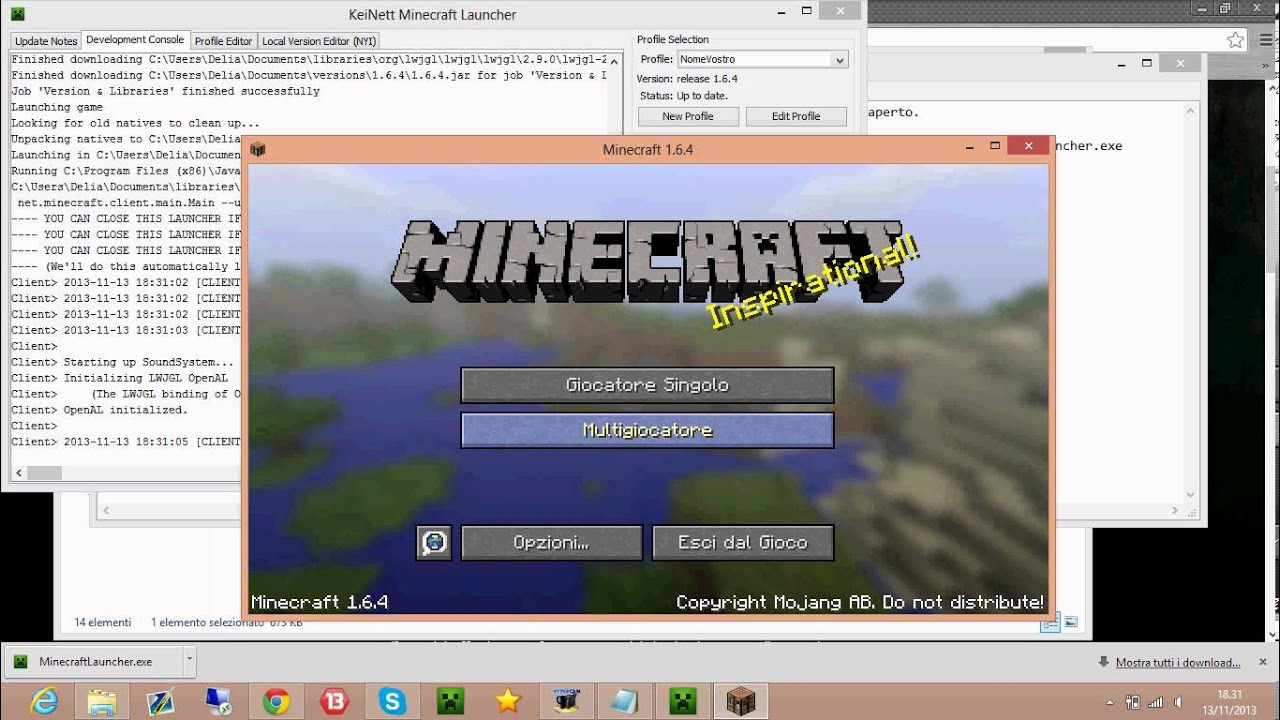Click MinecraftLauncher.exe download item
The image size is (1280, 720).
(x=96, y=662)
